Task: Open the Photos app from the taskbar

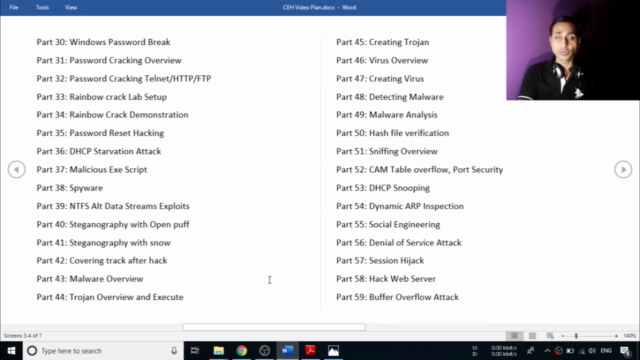Action: 333,351
